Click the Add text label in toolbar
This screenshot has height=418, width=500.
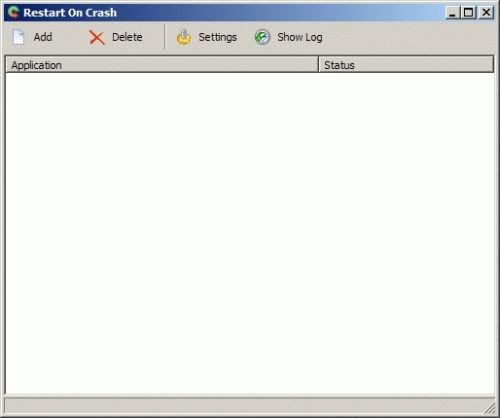(43, 37)
